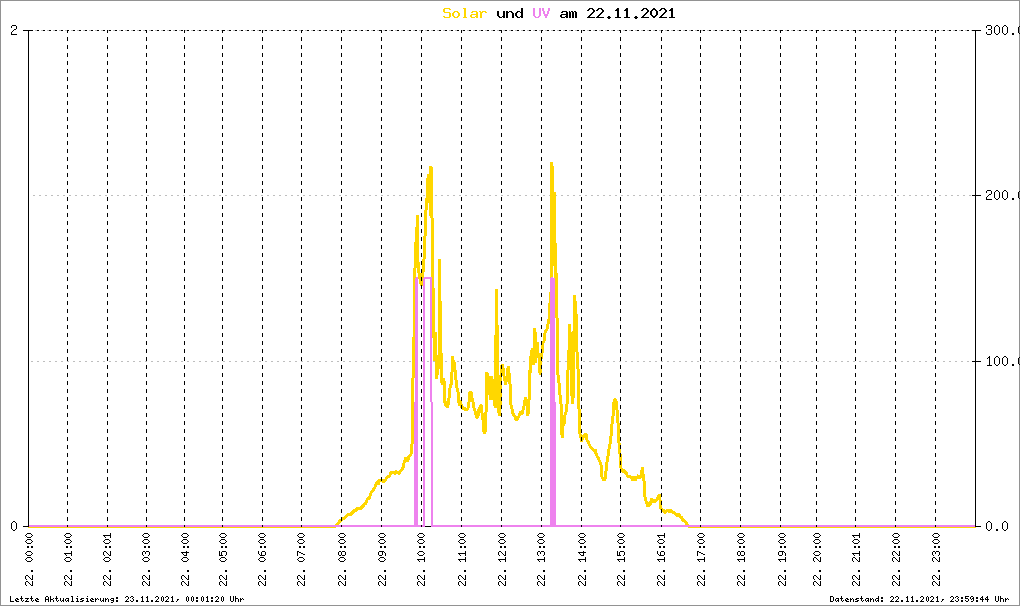Click the time label '22. 14:00'

(x=582, y=560)
